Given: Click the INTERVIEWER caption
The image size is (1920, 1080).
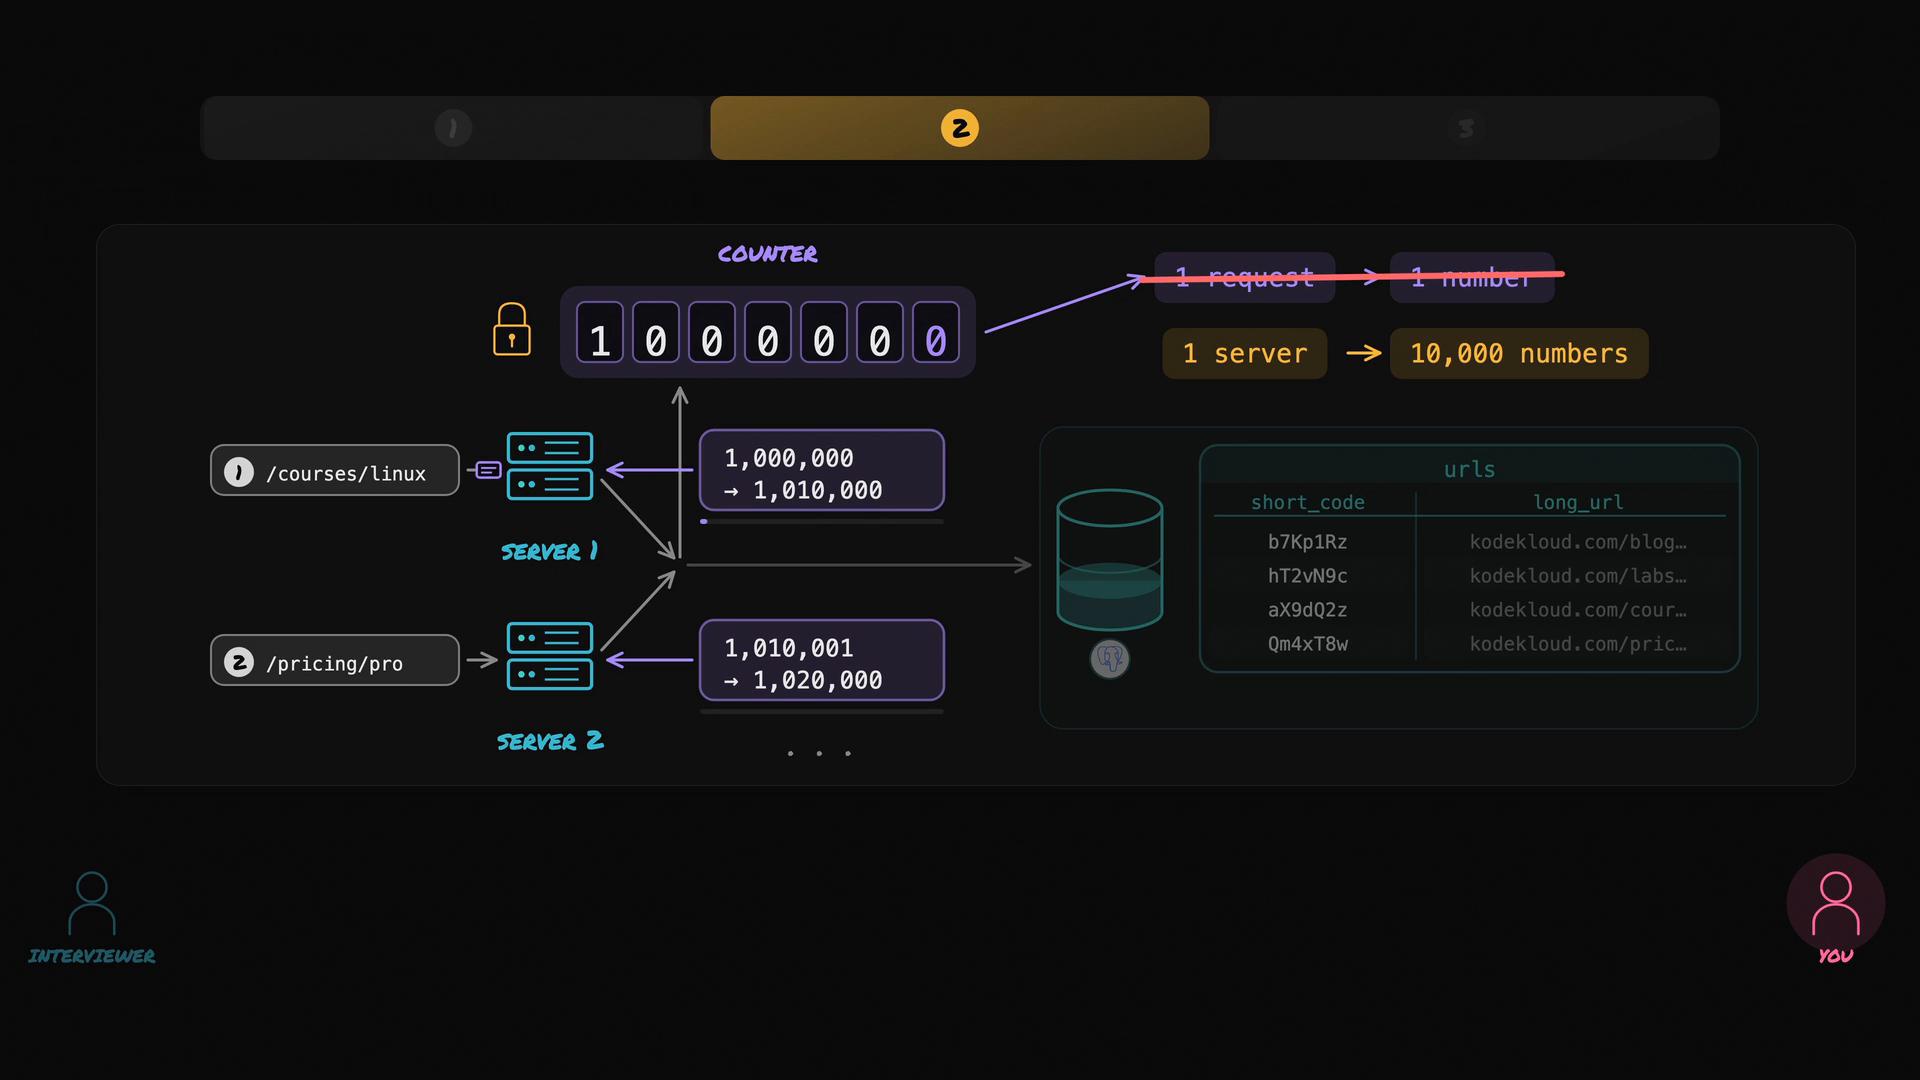Looking at the screenshot, I should 92,956.
